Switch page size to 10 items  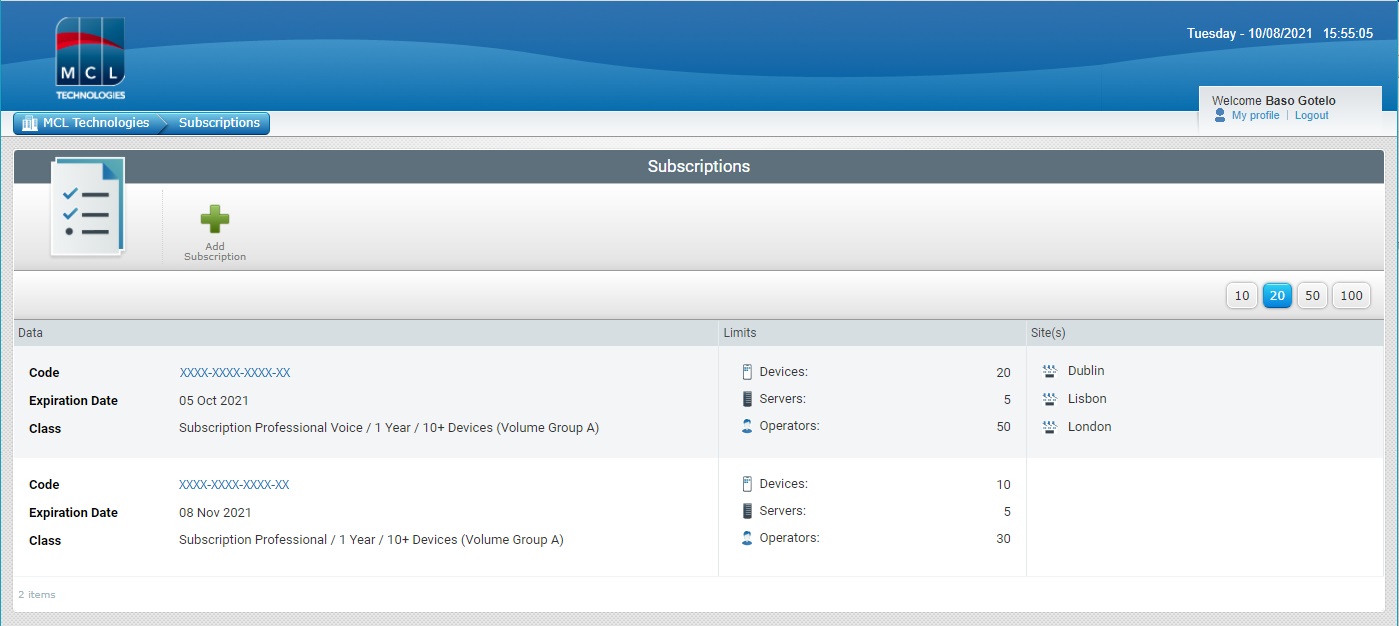(1241, 295)
